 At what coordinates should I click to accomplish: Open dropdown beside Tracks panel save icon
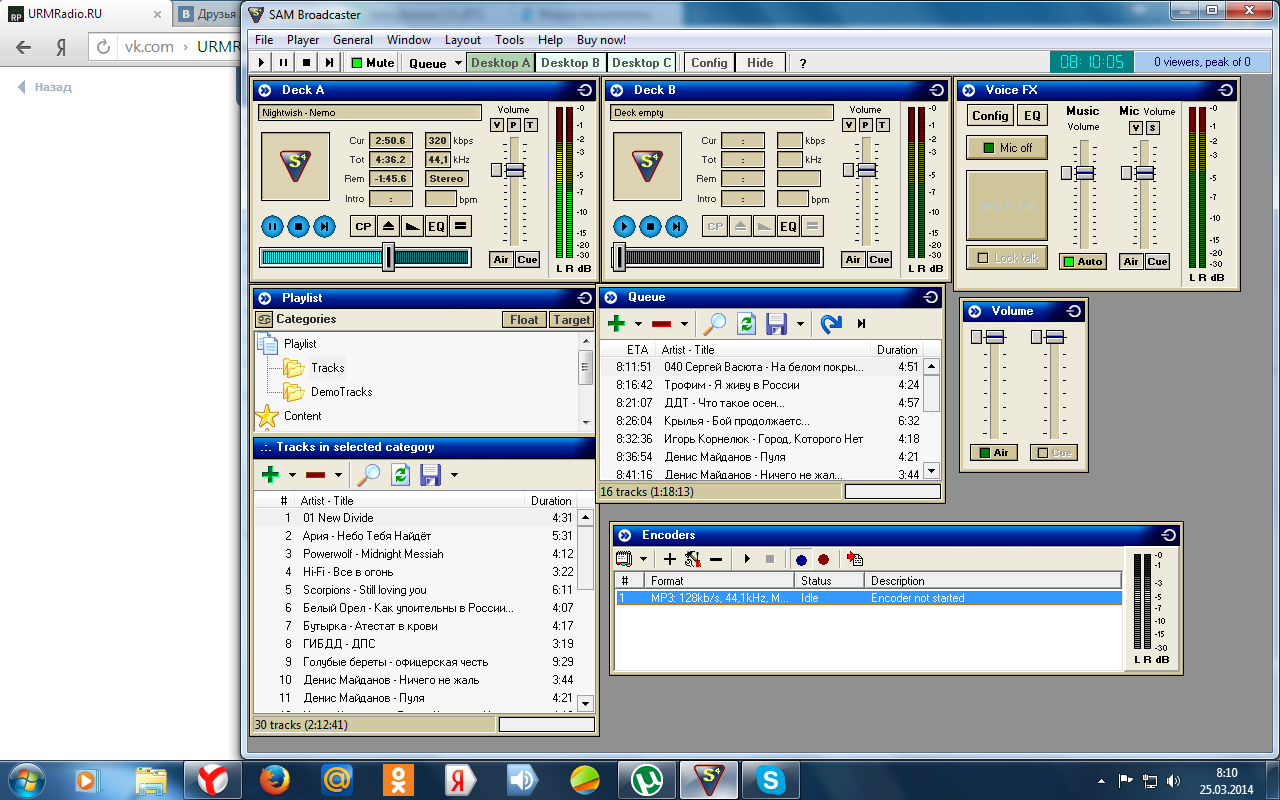click(455, 475)
